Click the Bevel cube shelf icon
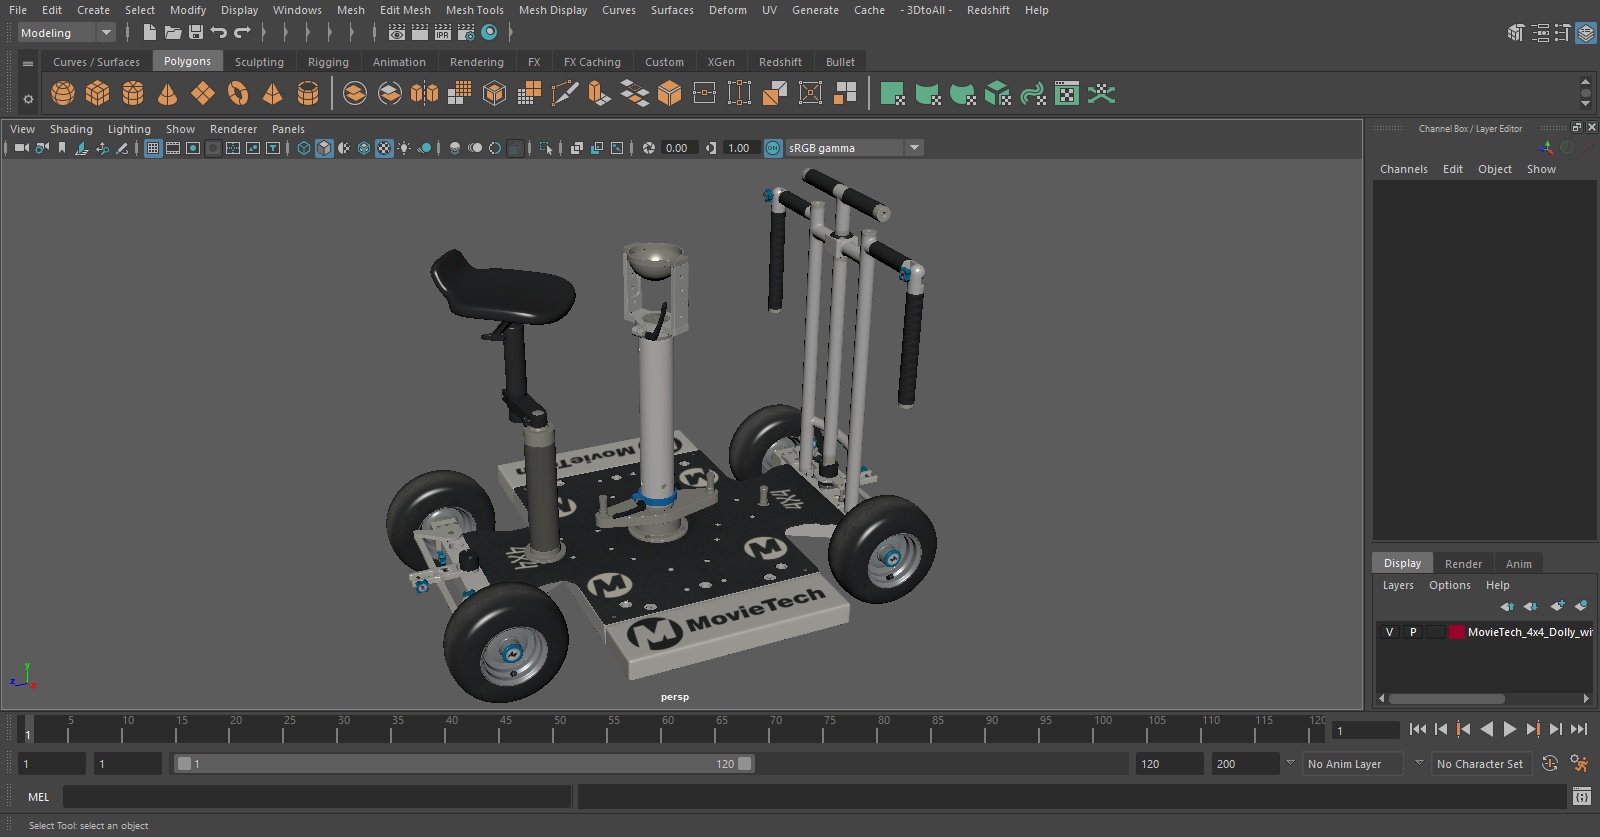Viewport: 1600px width, 837px height. pos(669,94)
